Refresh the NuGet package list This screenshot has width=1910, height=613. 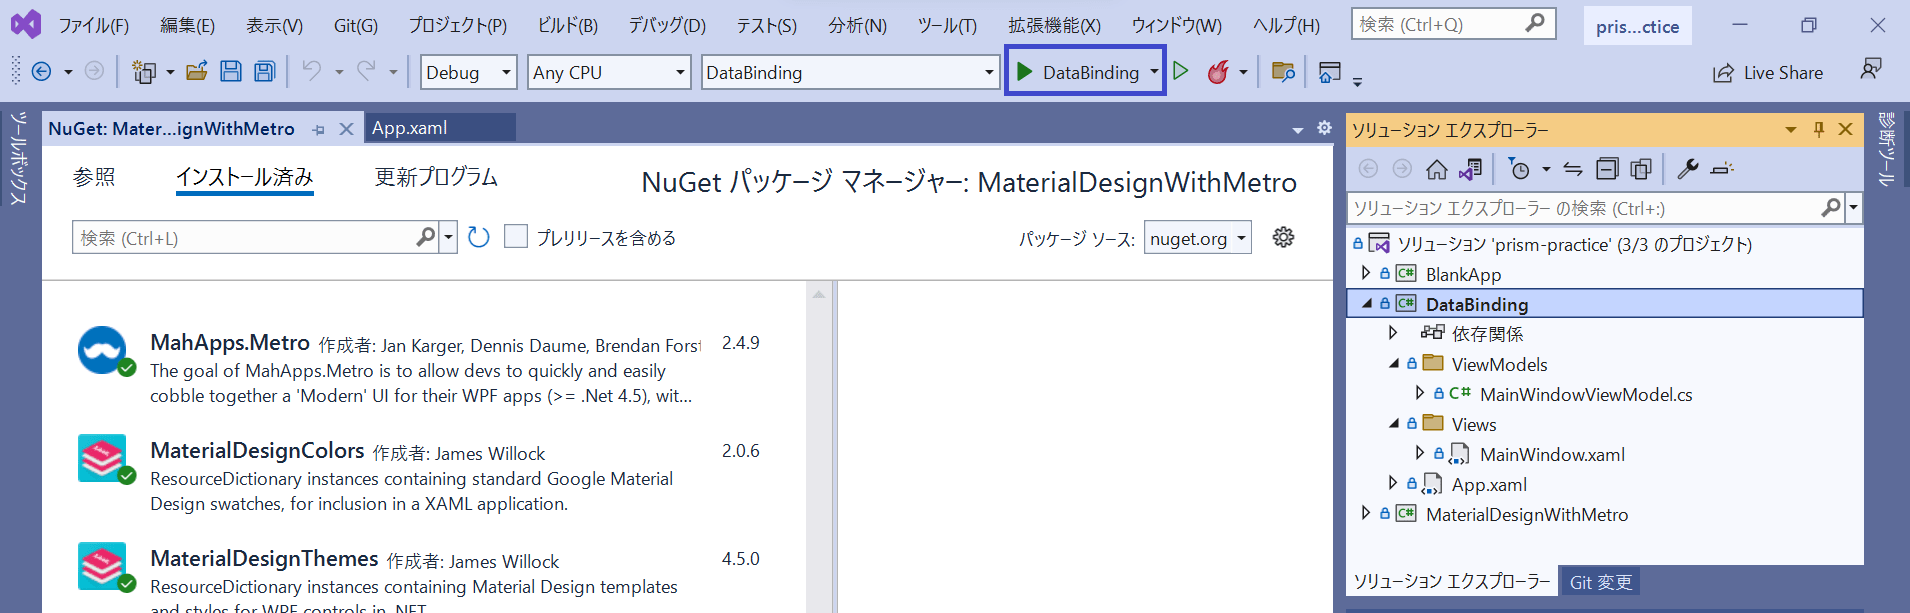coord(479,237)
